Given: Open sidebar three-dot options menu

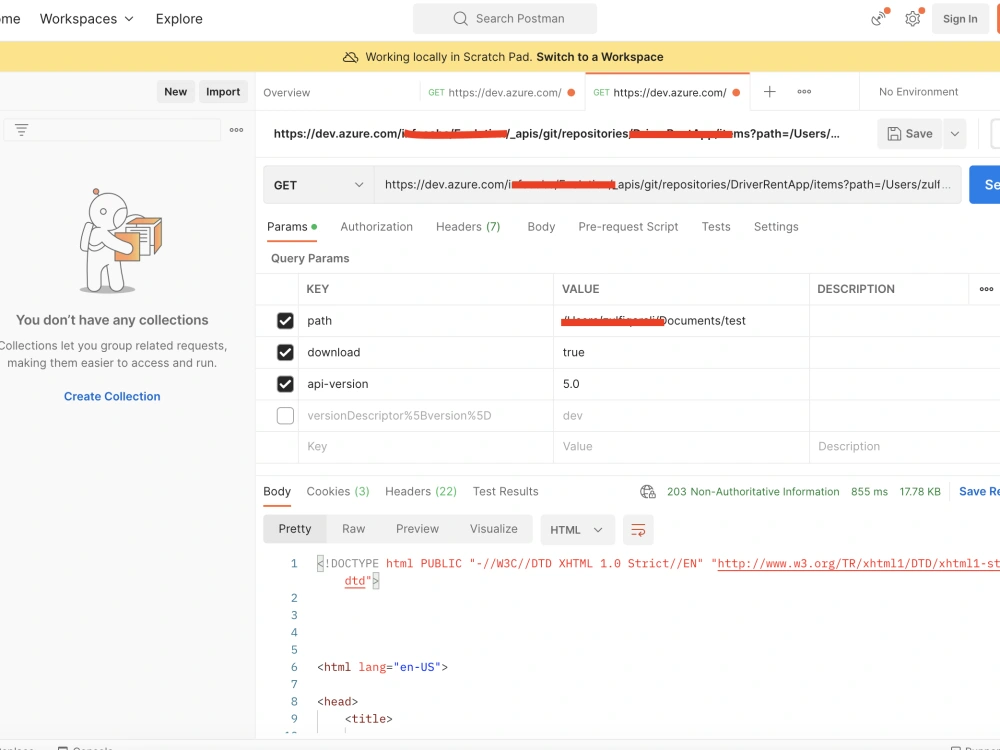Looking at the screenshot, I should tap(237, 130).
